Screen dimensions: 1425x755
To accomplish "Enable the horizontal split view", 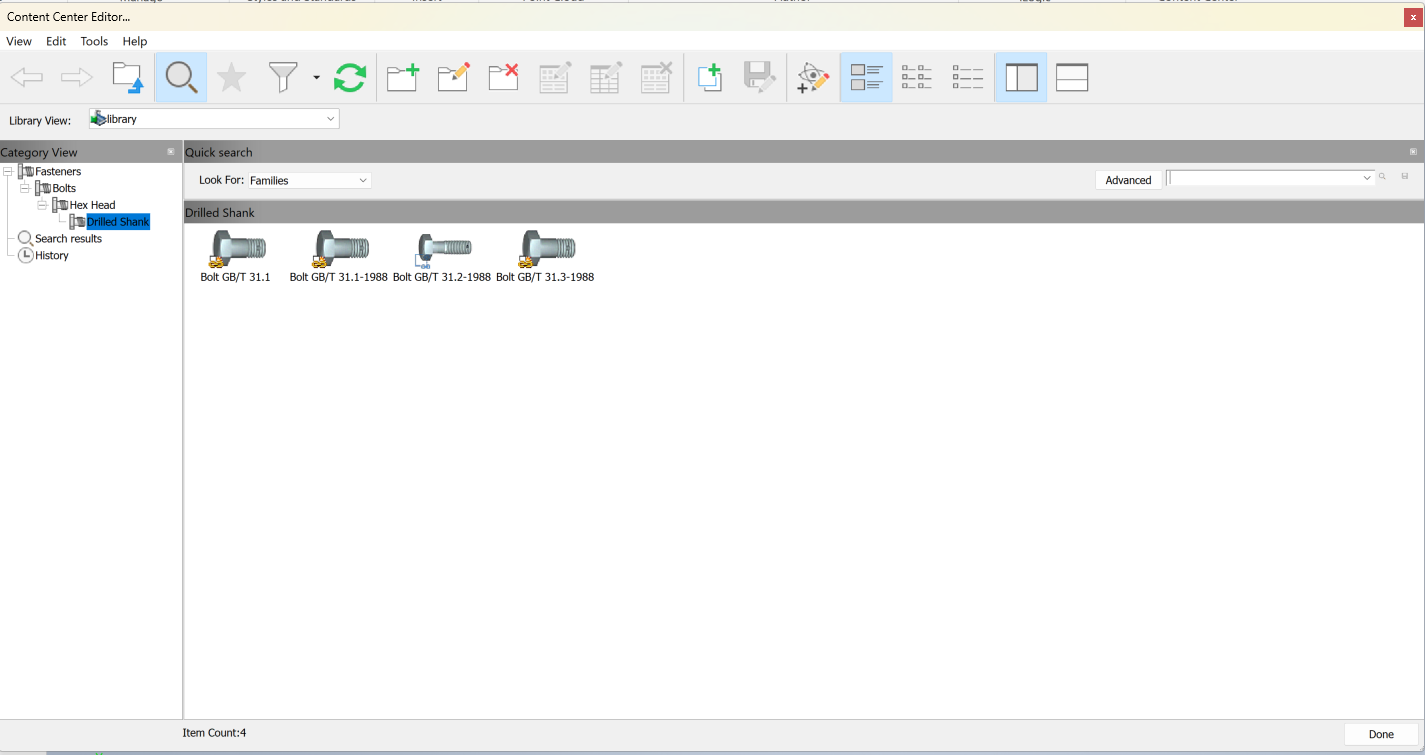I will coord(1071,77).
